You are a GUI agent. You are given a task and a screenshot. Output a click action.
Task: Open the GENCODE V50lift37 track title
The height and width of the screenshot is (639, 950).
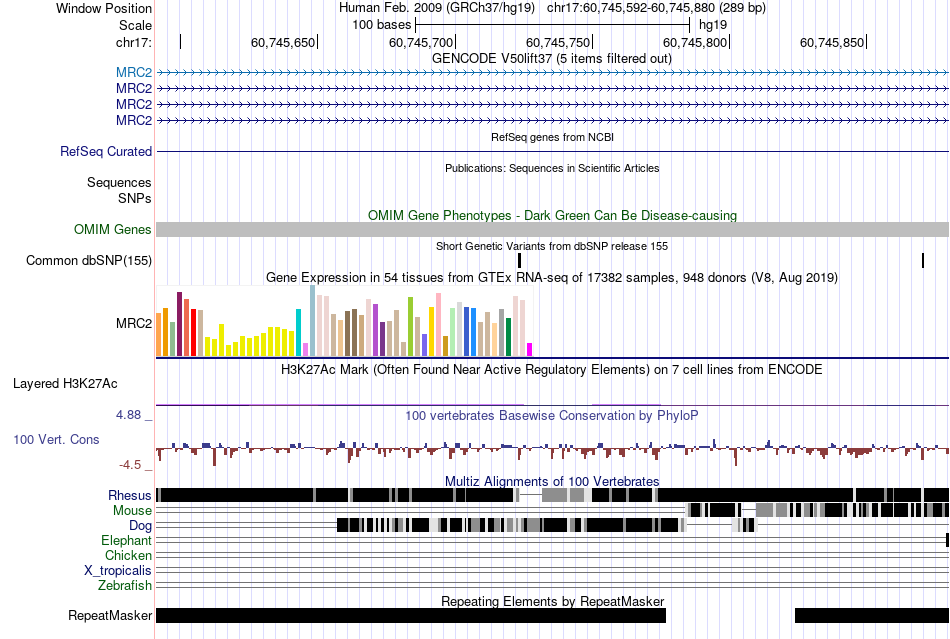pos(552,59)
